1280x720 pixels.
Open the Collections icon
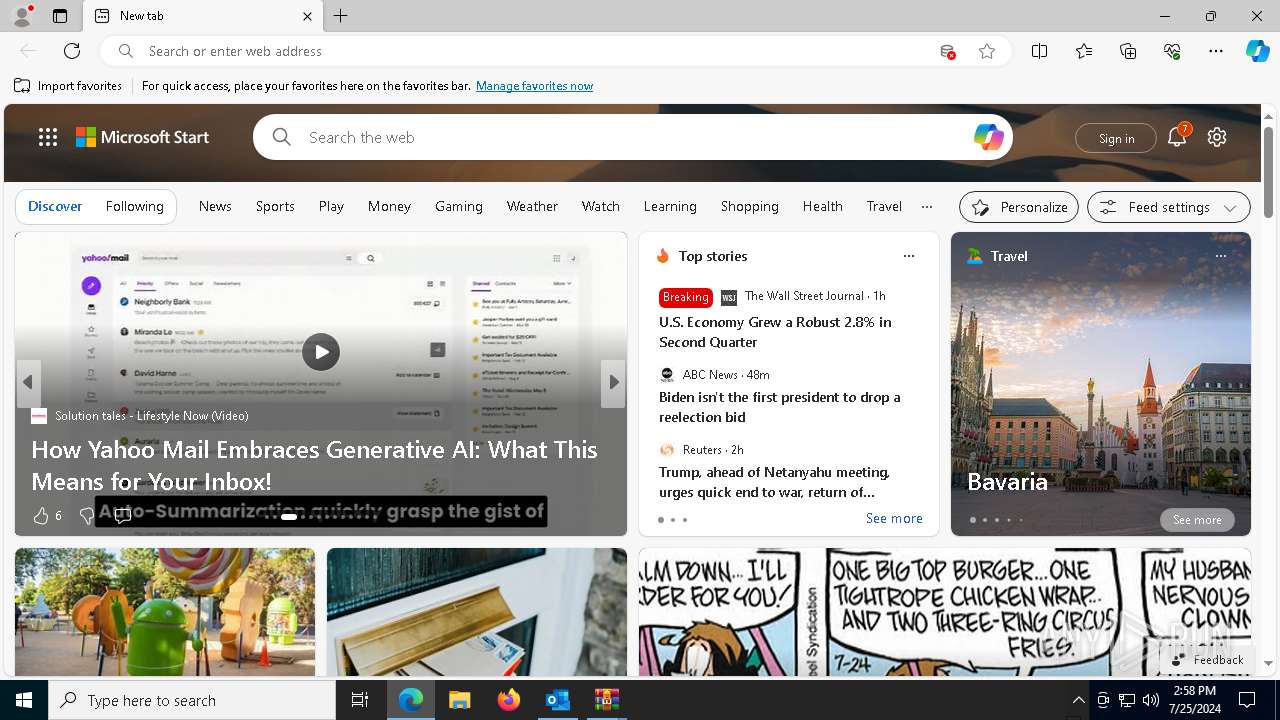pos(1128,51)
